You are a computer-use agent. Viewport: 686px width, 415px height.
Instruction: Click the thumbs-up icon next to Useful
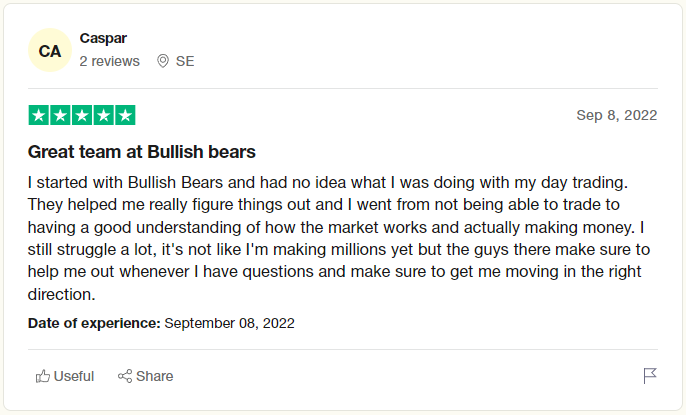tap(43, 376)
